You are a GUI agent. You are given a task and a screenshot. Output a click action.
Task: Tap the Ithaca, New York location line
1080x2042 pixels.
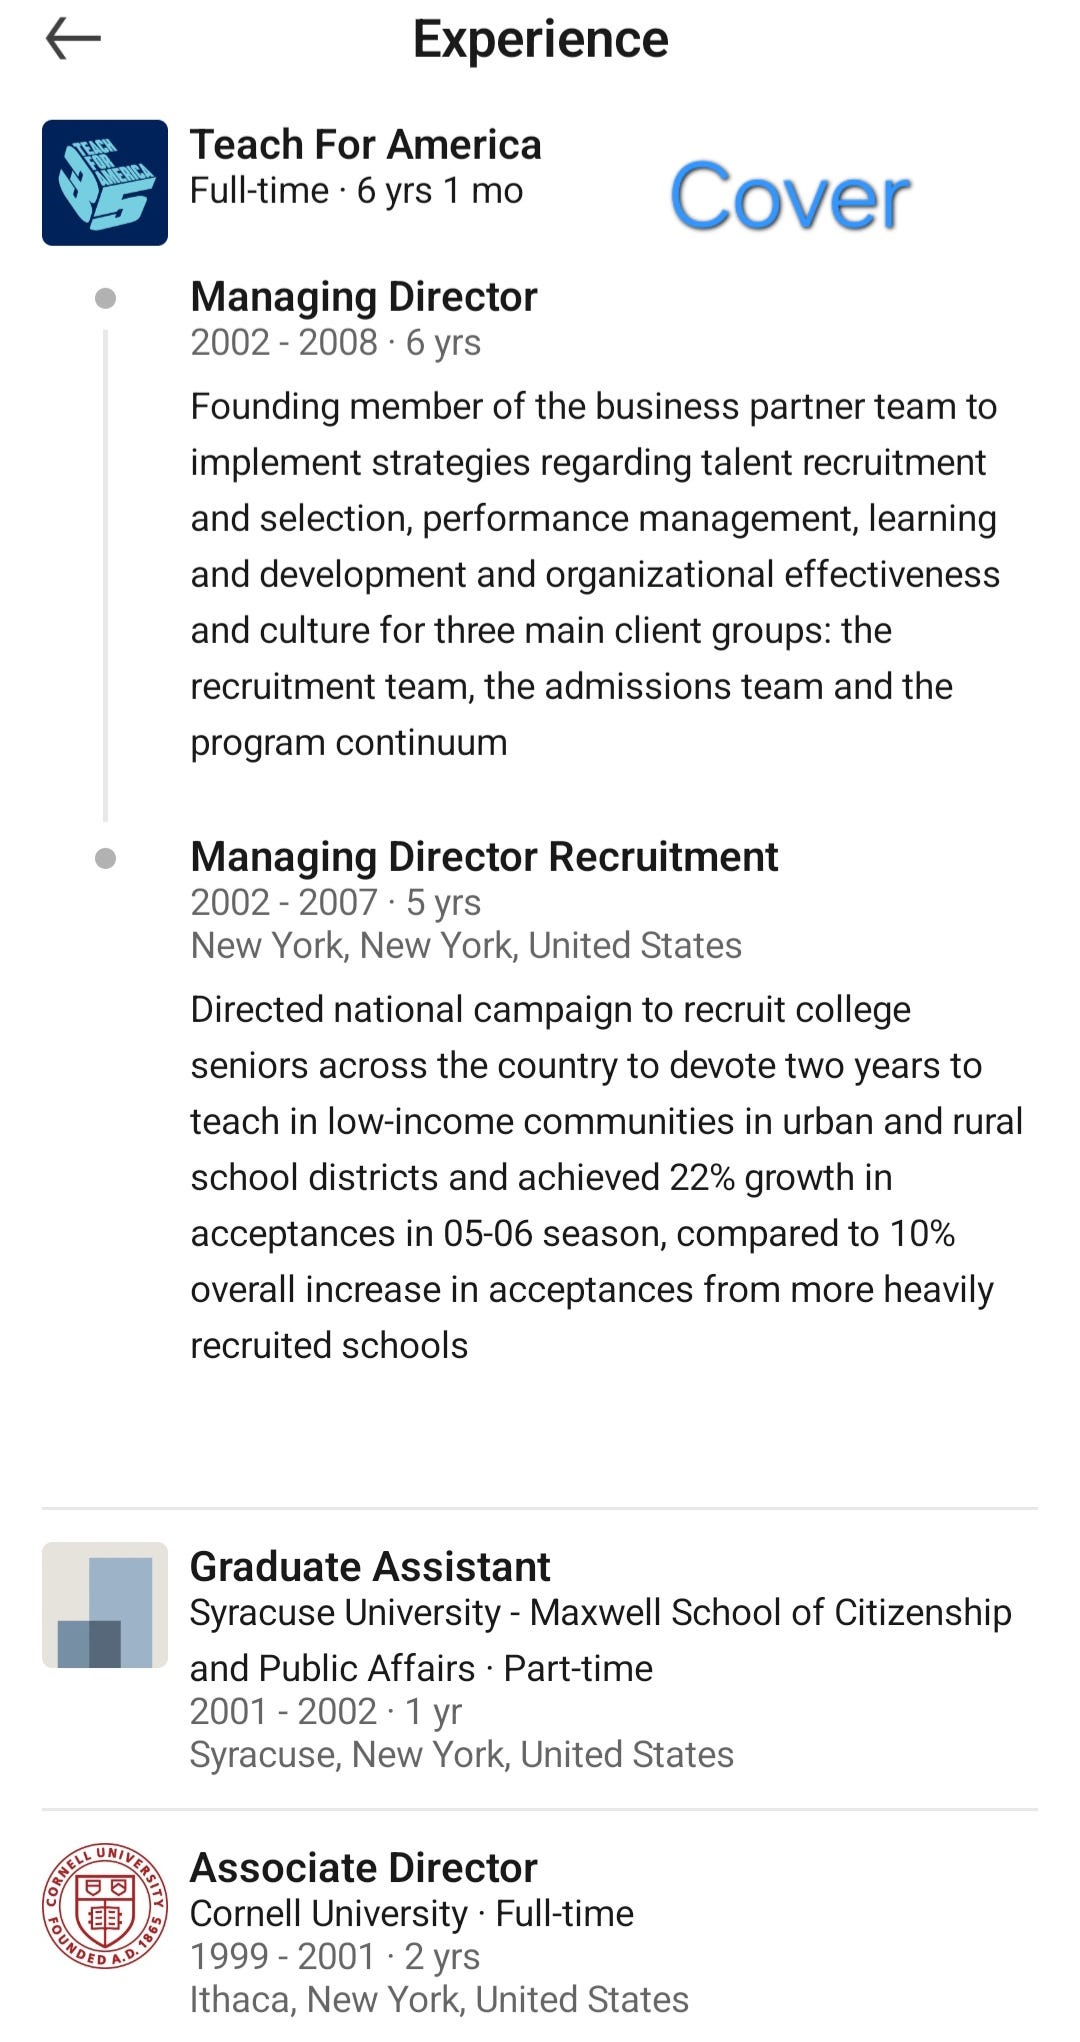pyautogui.click(x=439, y=2000)
